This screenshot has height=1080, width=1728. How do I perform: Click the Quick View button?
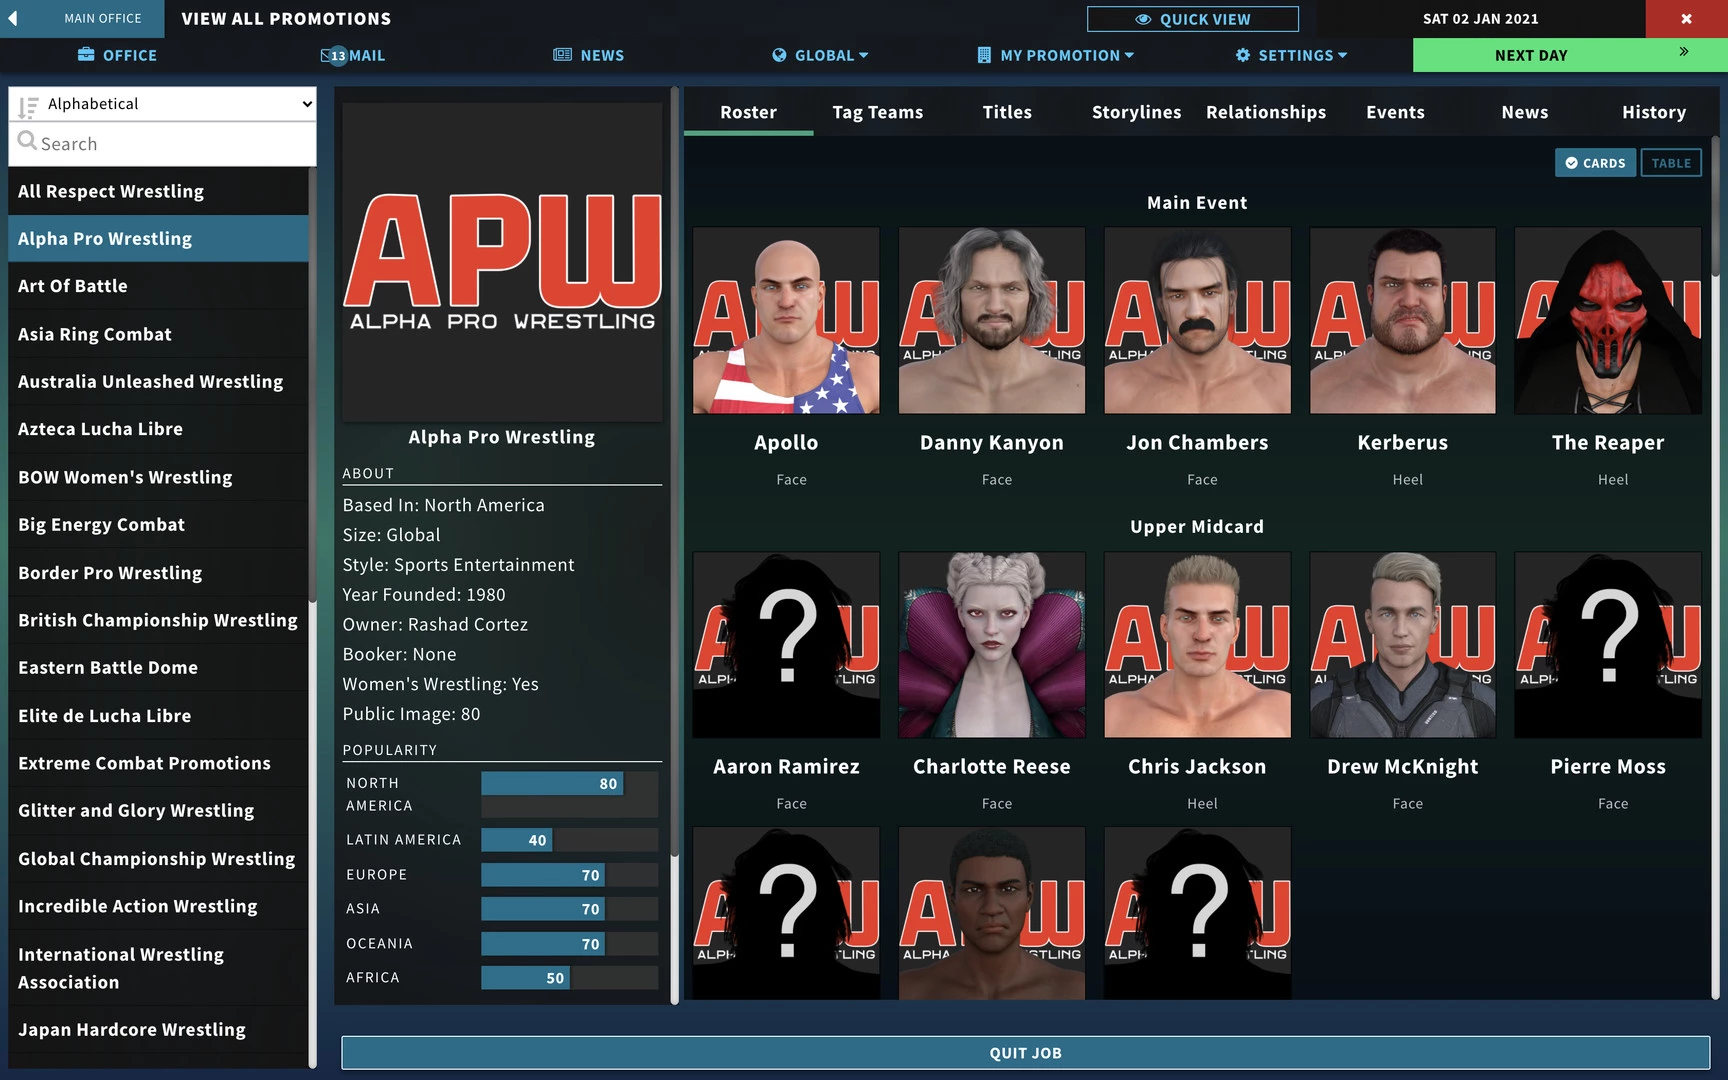(1193, 19)
